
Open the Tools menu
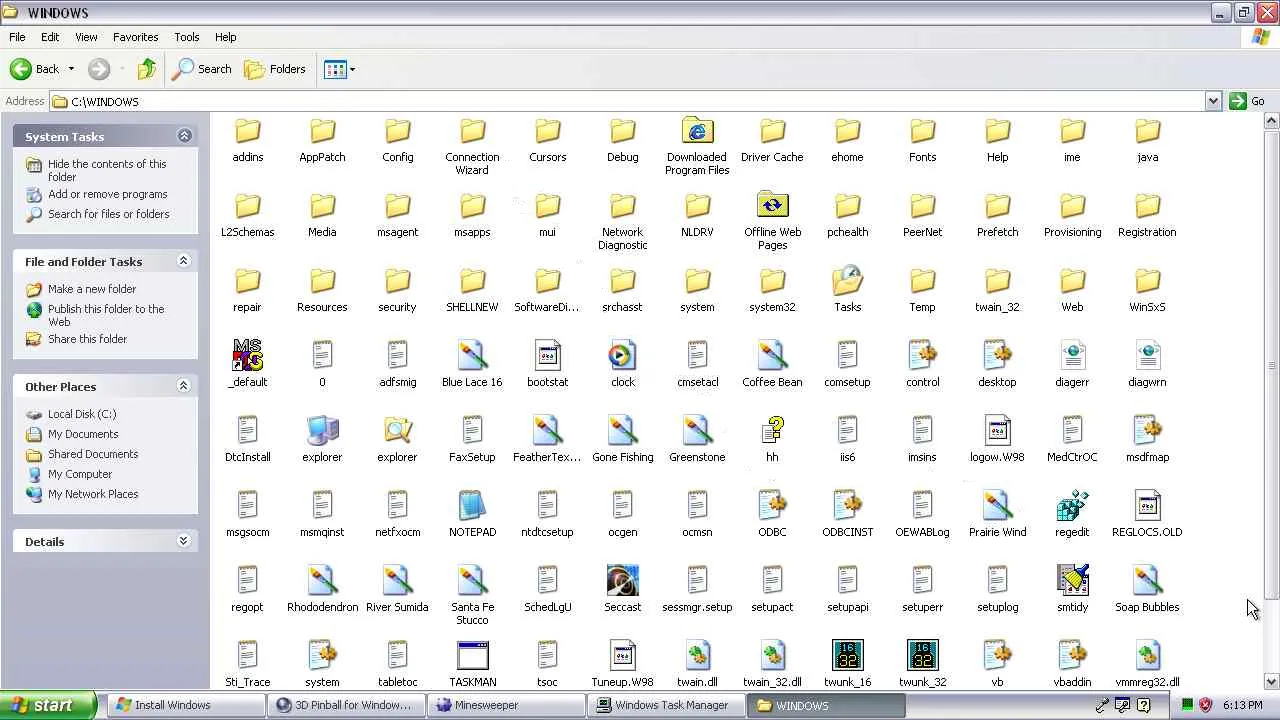187,37
